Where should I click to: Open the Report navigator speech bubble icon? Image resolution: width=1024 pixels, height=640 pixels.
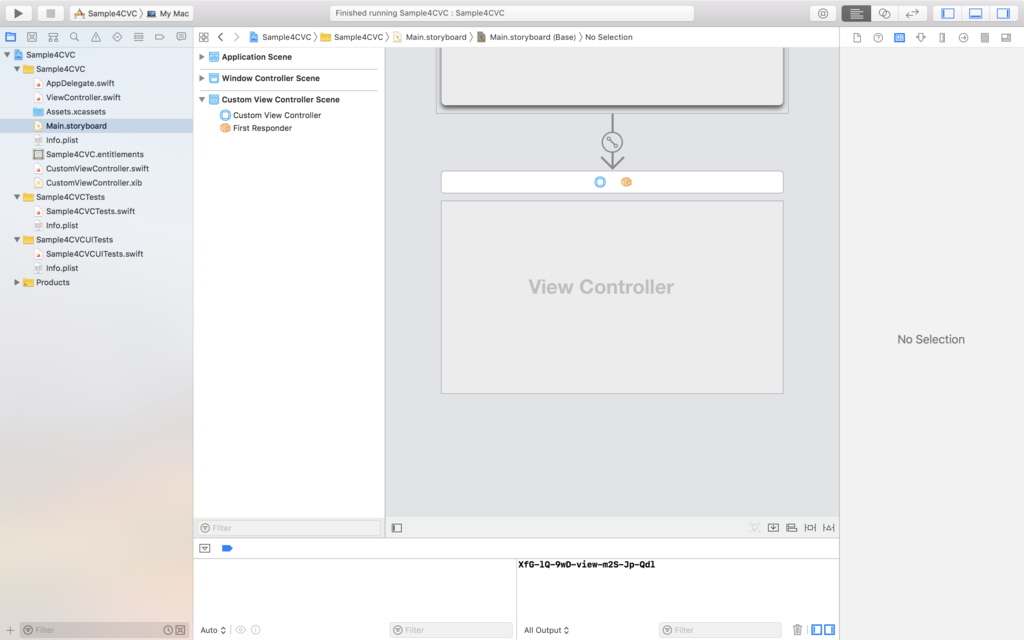click(181, 37)
